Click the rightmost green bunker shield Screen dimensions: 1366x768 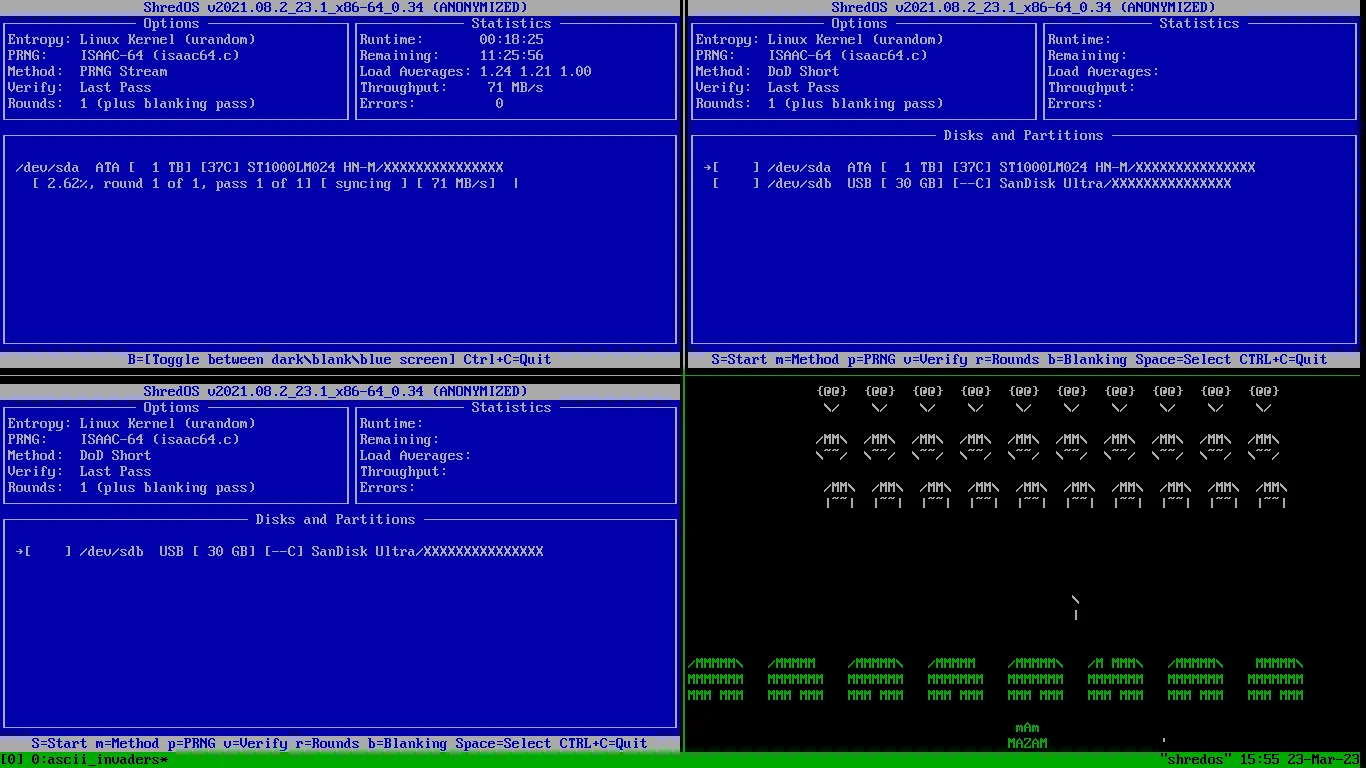(1275, 679)
